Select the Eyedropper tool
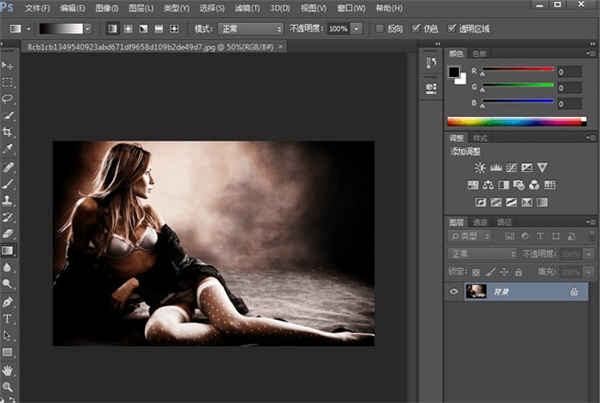The image size is (600, 403). click(8, 149)
